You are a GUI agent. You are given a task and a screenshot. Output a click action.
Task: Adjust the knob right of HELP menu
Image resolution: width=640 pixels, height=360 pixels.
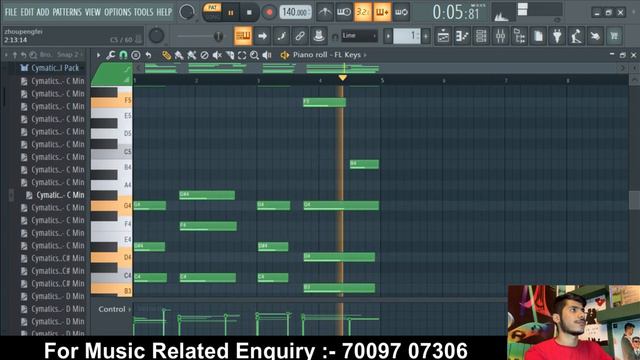187,12
